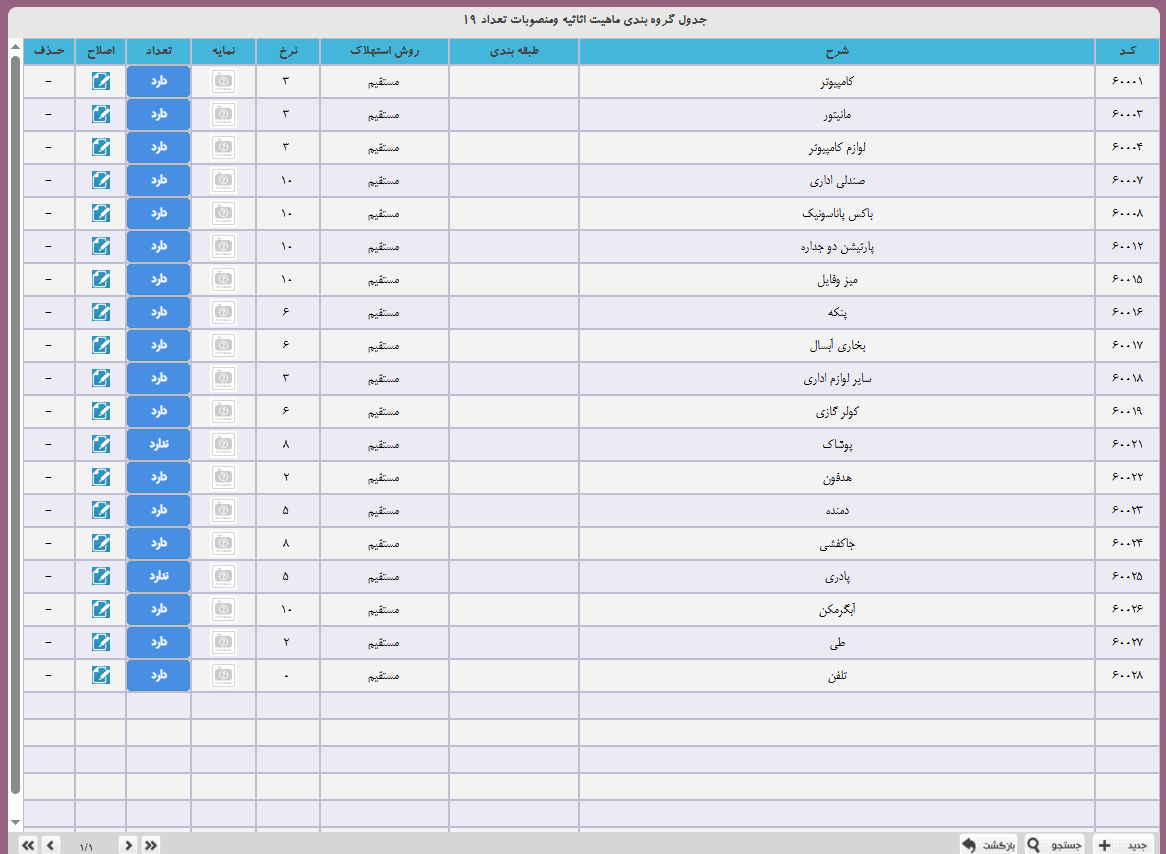This screenshot has width=1166, height=854.
Task: View the نمایه thumbnail for پنکه
Action: pyautogui.click(x=224, y=312)
